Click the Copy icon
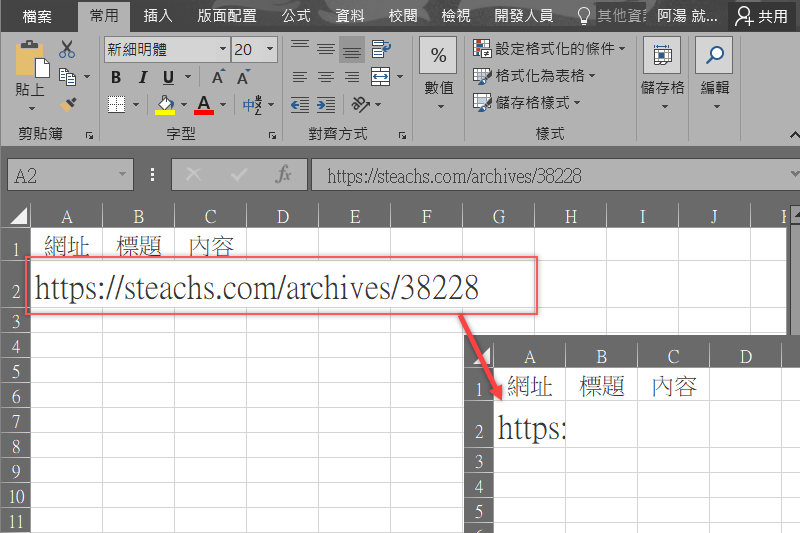 click(67, 77)
